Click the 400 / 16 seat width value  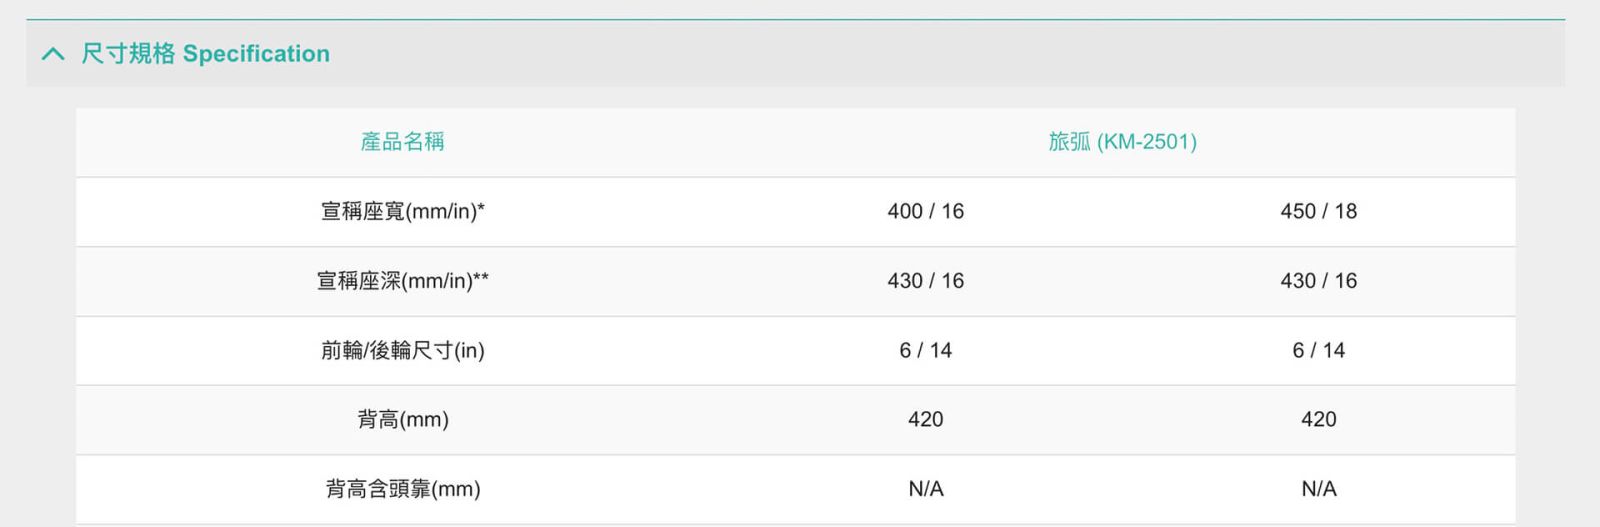(x=925, y=211)
